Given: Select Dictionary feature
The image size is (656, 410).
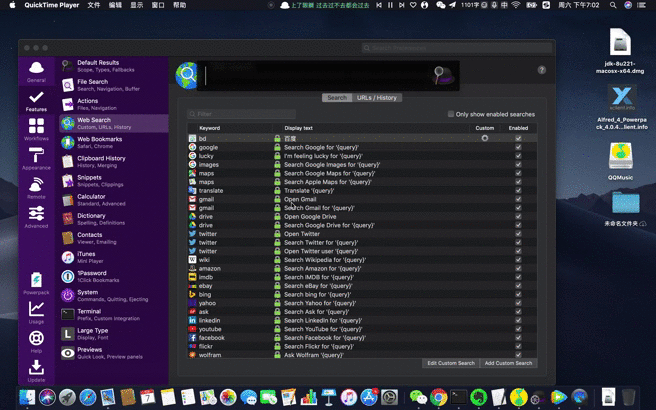Looking at the screenshot, I should point(114,219).
